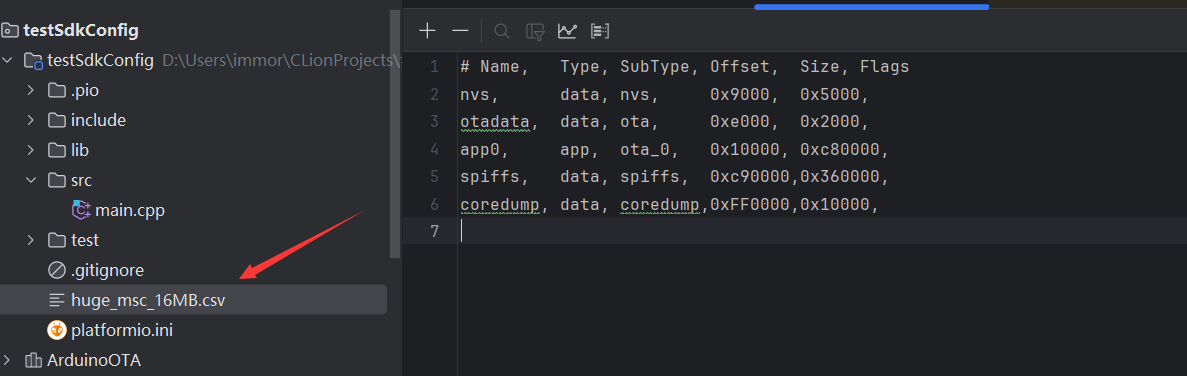Click the '0xFF0000,0x10000,' coredump offset text

click(x=794, y=204)
